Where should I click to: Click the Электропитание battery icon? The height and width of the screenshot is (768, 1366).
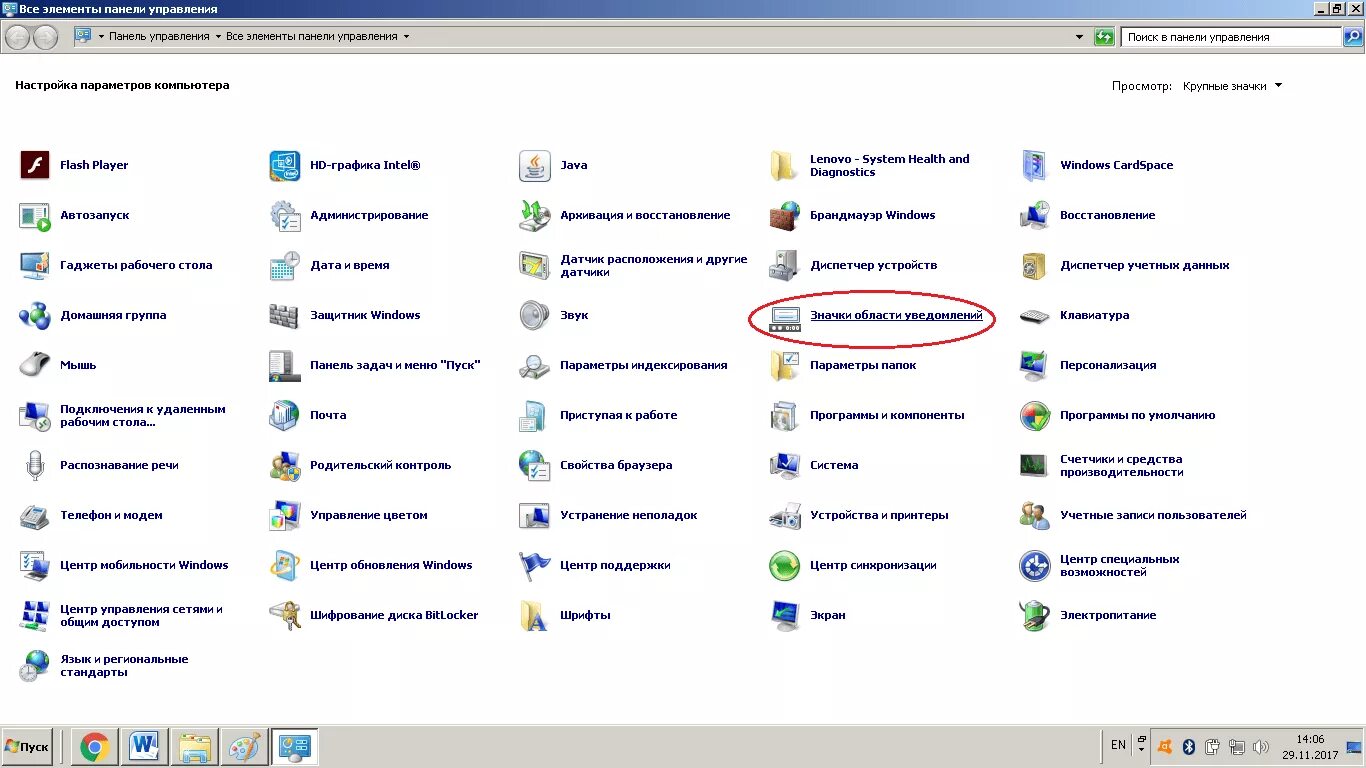tap(1035, 615)
